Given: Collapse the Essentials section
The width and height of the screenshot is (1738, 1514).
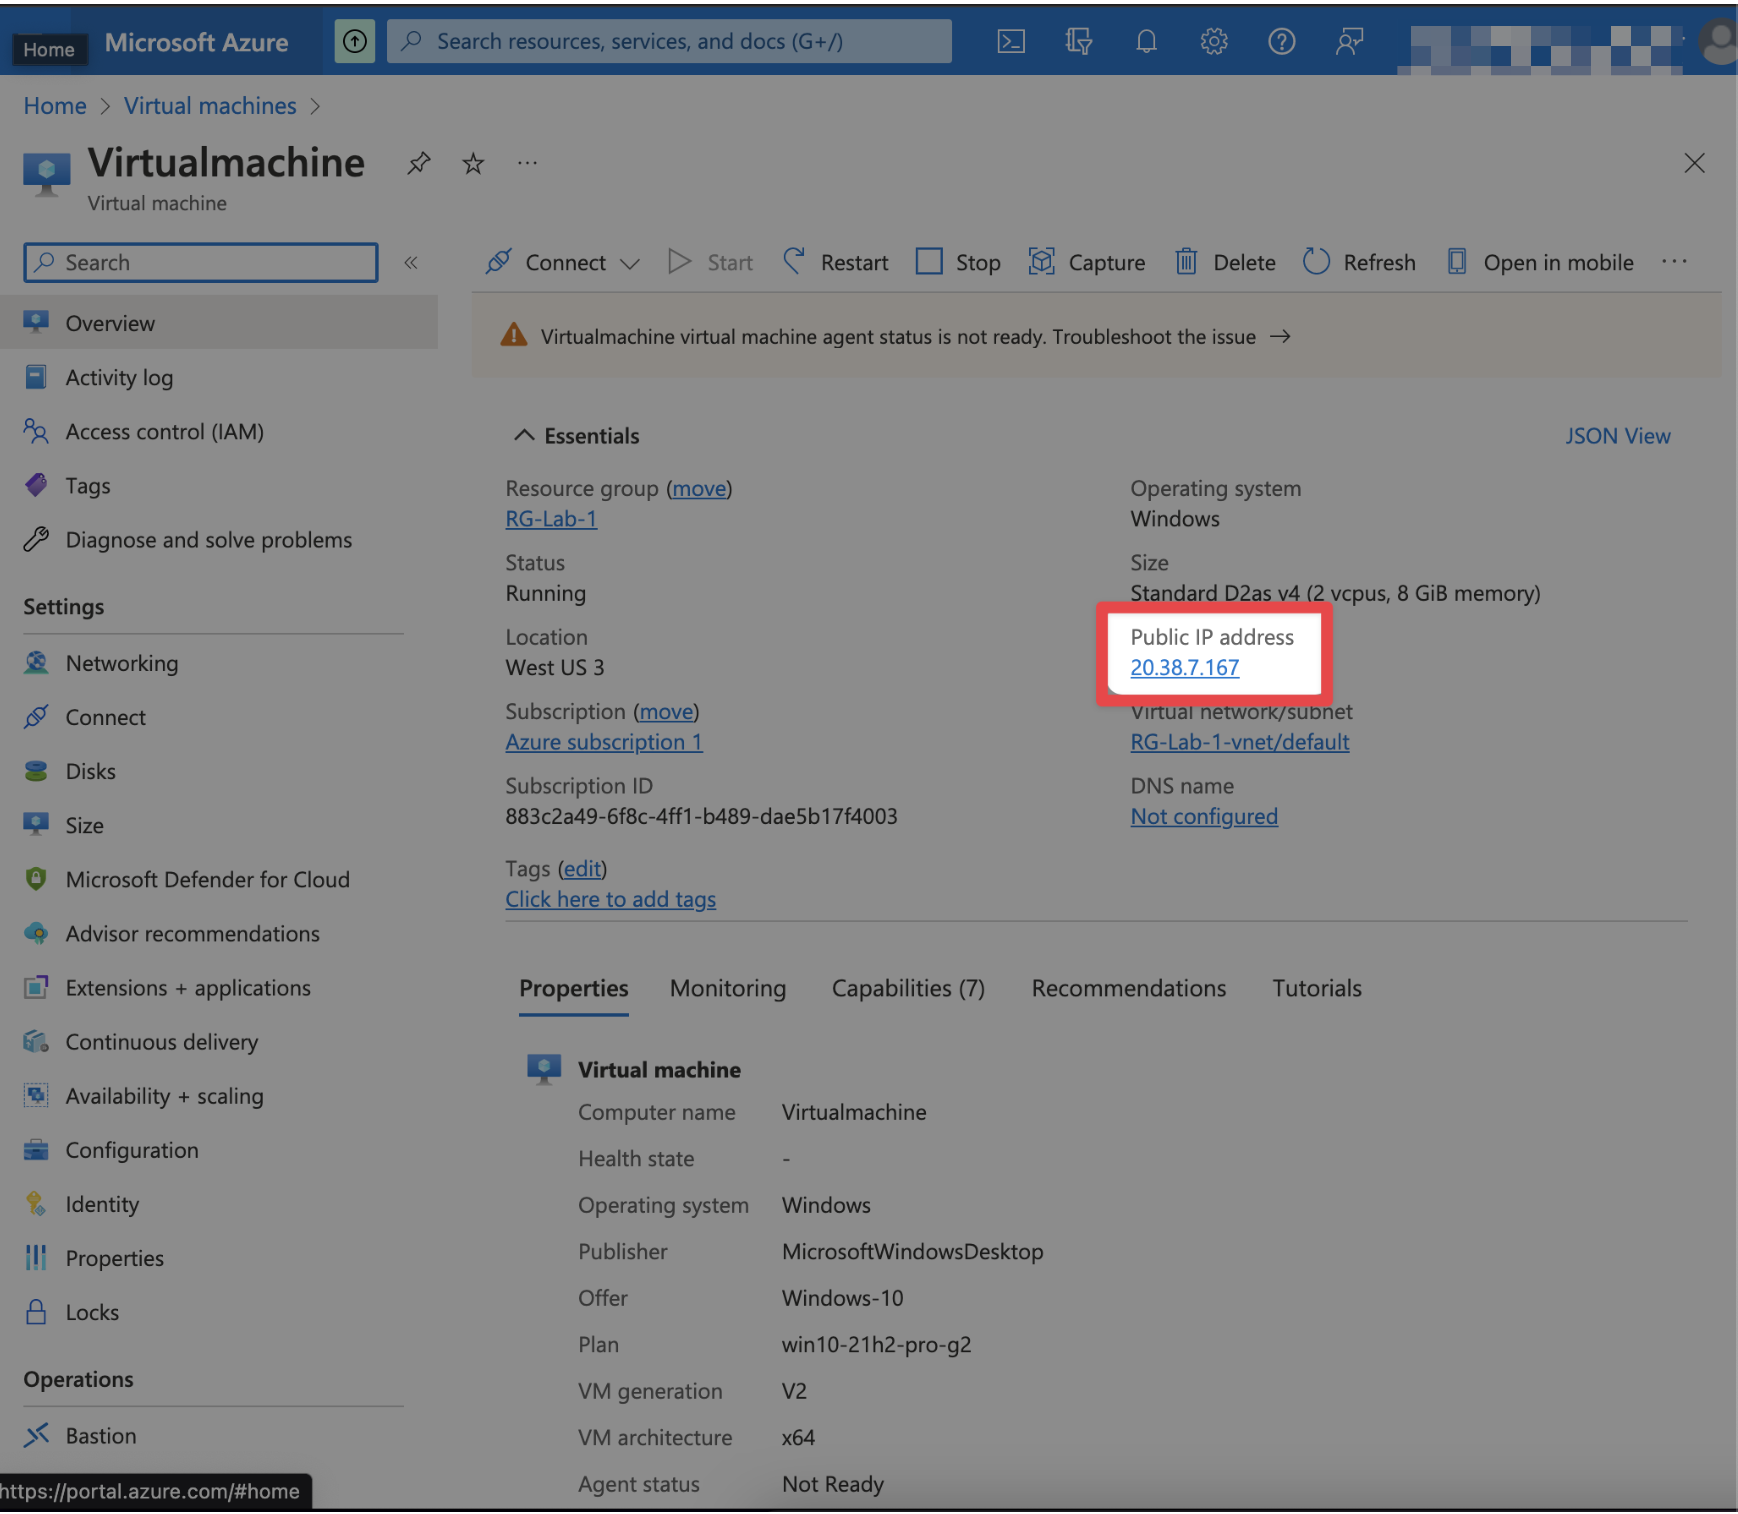Looking at the screenshot, I should click(524, 435).
